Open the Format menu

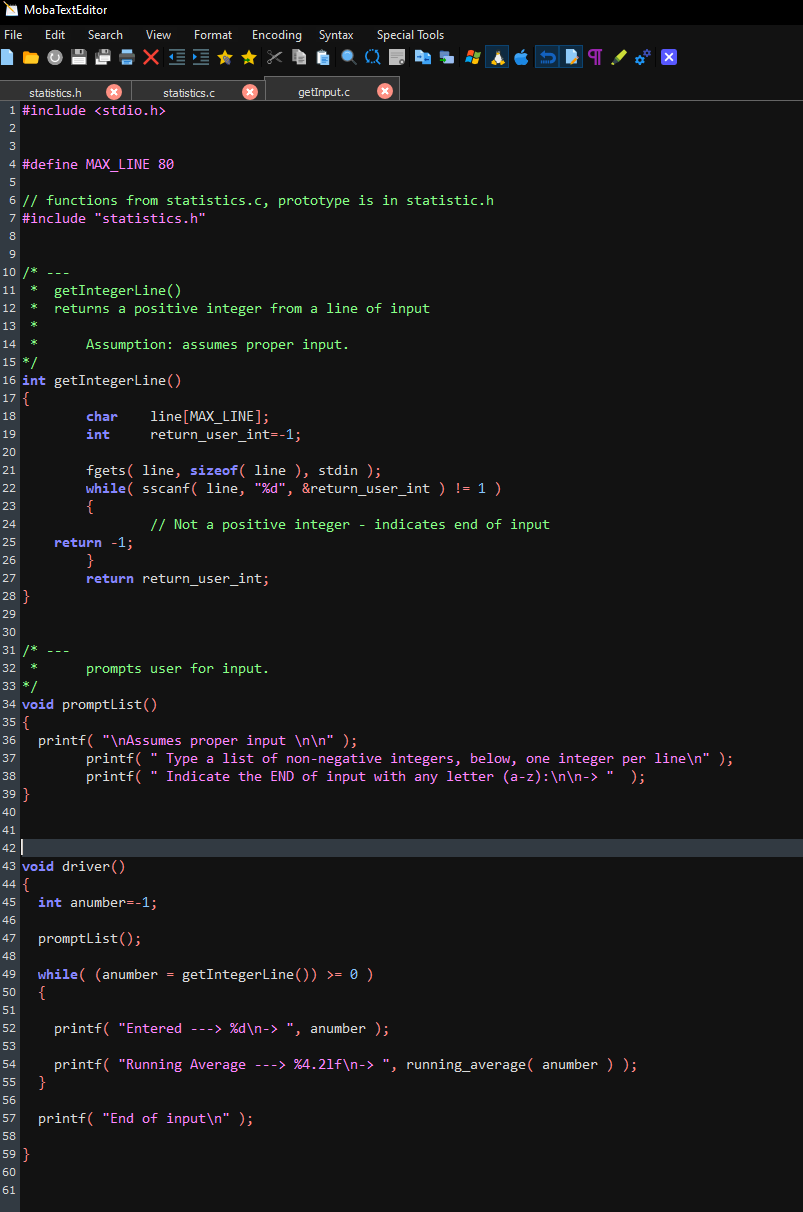pos(213,35)
